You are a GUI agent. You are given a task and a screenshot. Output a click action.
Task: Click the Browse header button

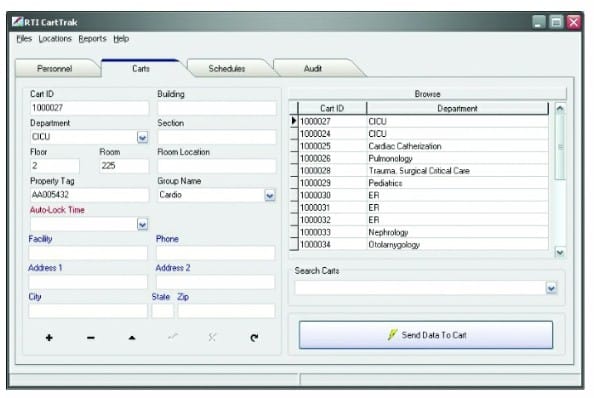[x=427, y=94]
